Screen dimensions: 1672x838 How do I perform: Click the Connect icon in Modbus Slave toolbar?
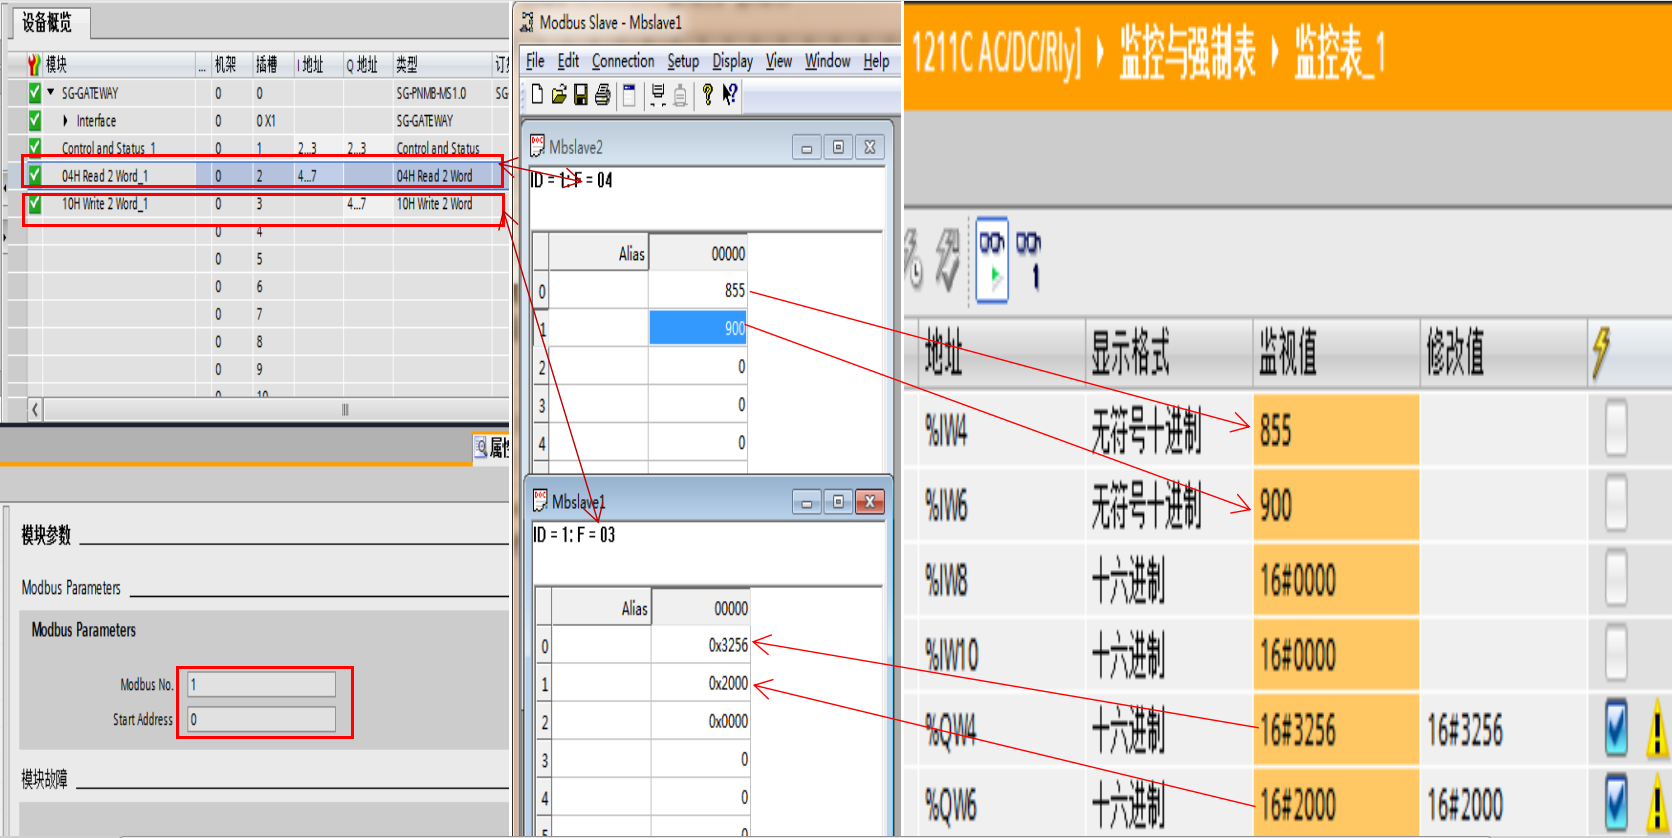pos(657,95)
